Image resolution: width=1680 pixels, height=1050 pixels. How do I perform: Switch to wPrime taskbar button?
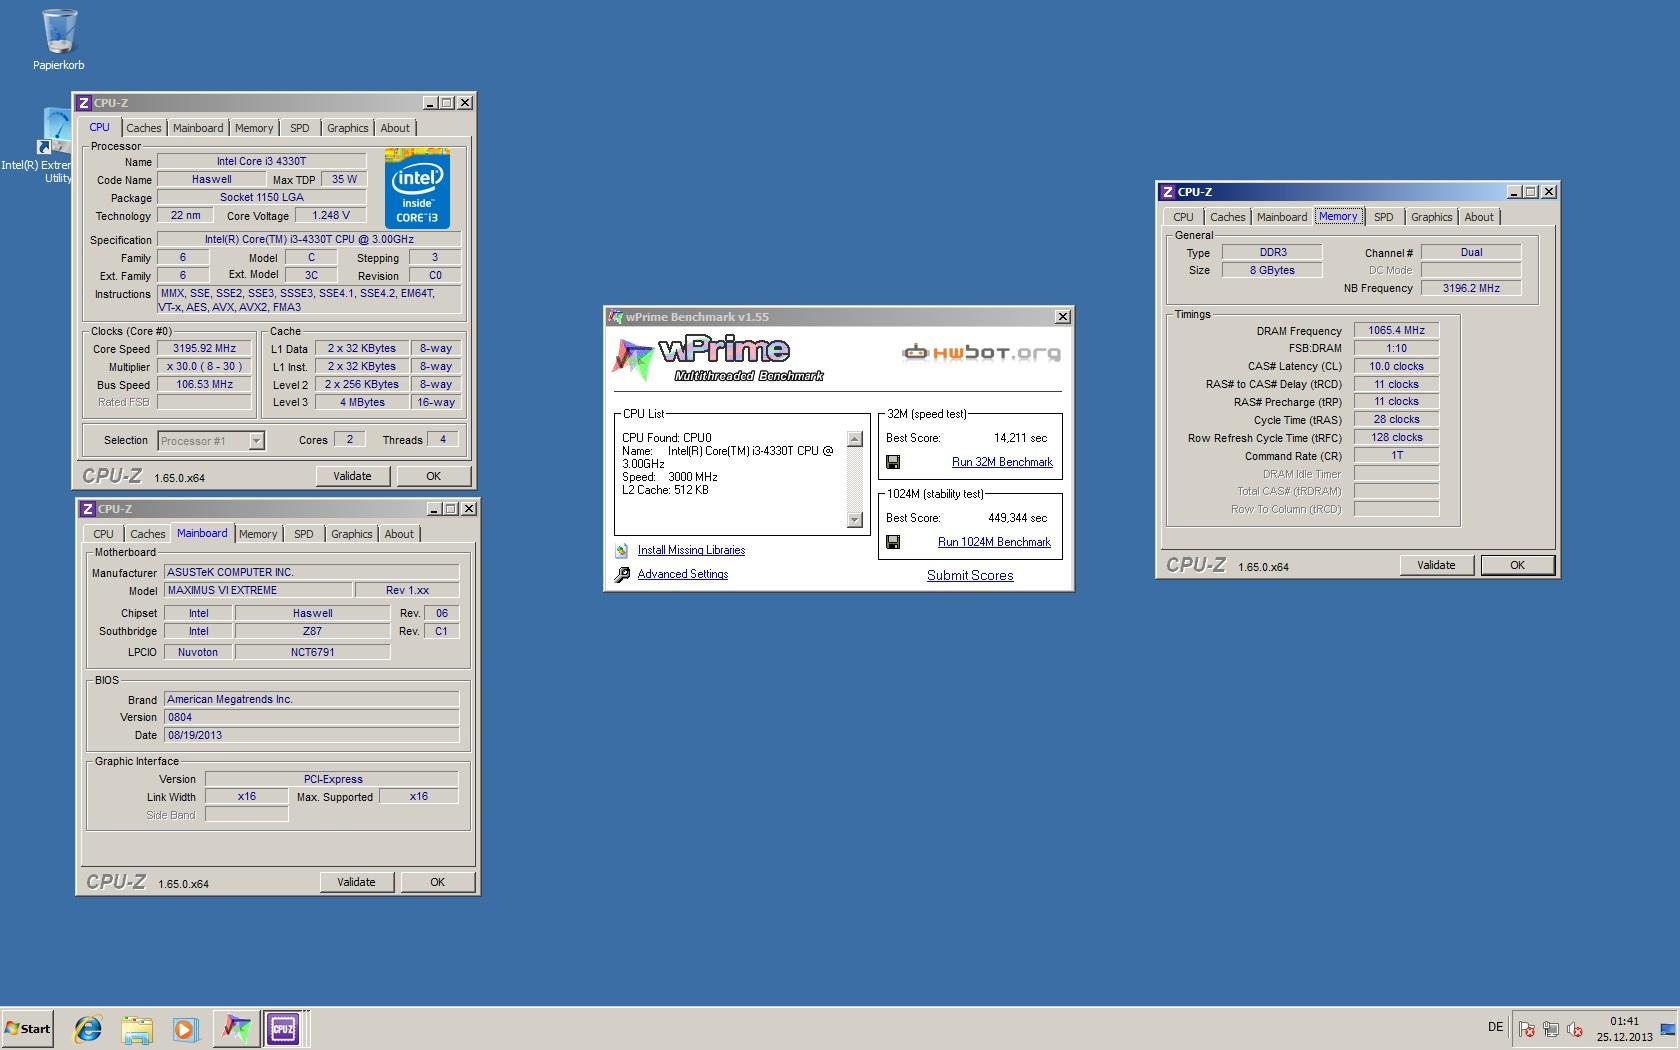236,1028
